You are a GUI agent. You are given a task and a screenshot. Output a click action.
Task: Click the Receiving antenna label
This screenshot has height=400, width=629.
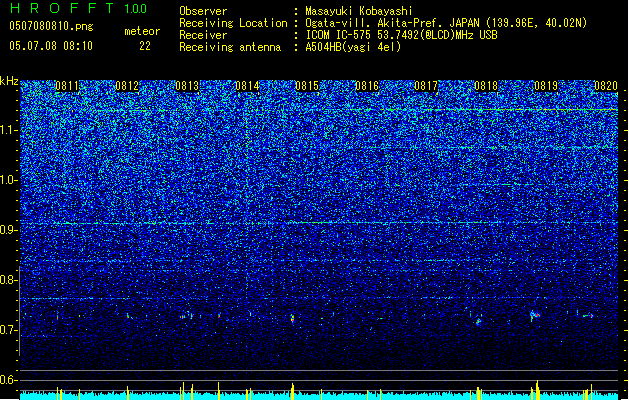(230, 47)
